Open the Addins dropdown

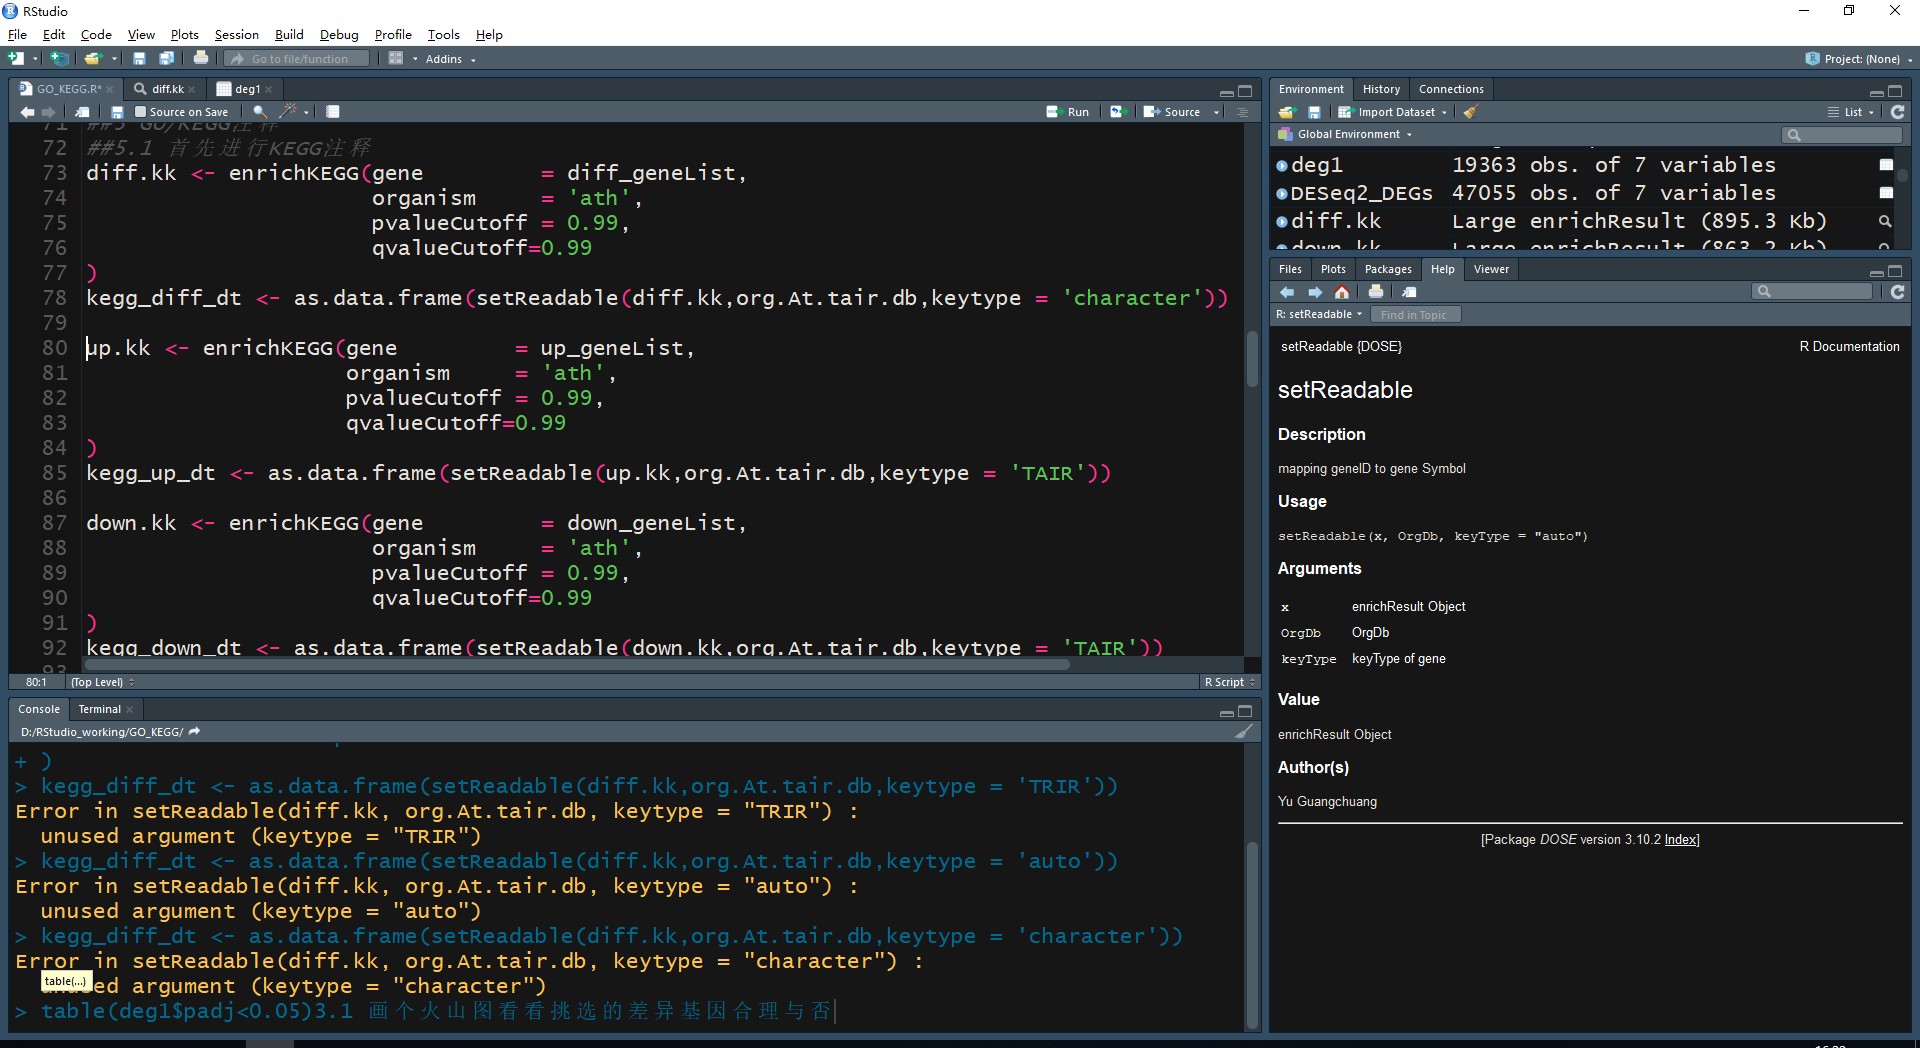coord(450,59)
